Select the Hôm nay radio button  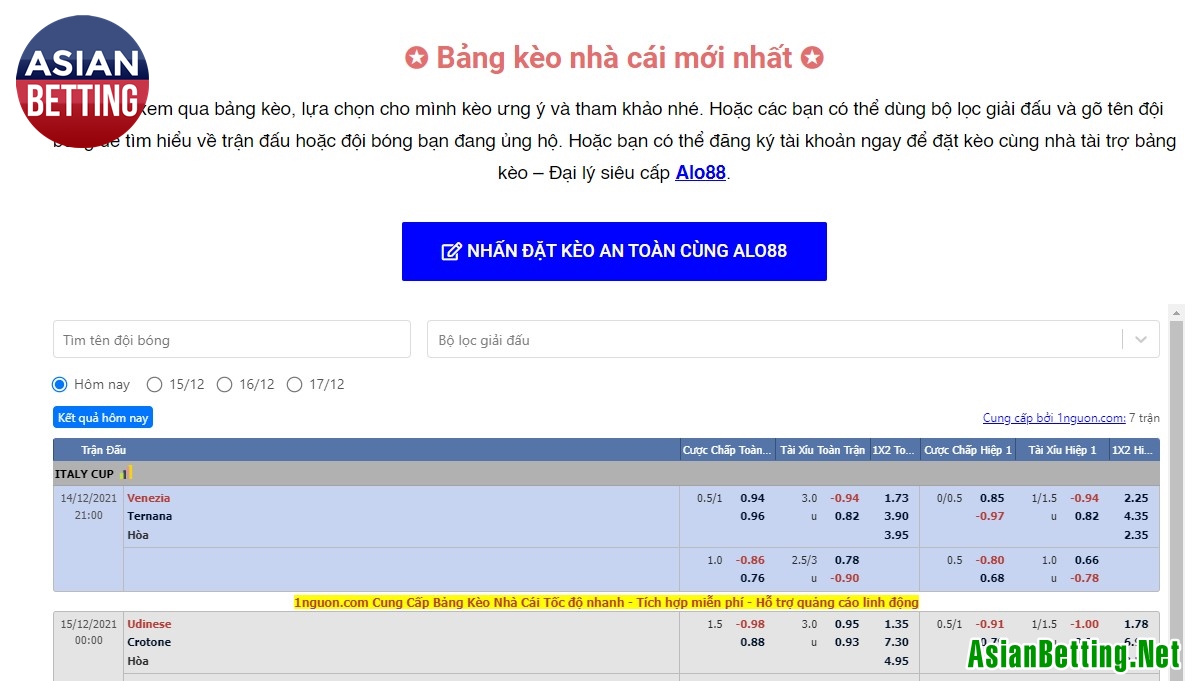[x=60, y=384]
